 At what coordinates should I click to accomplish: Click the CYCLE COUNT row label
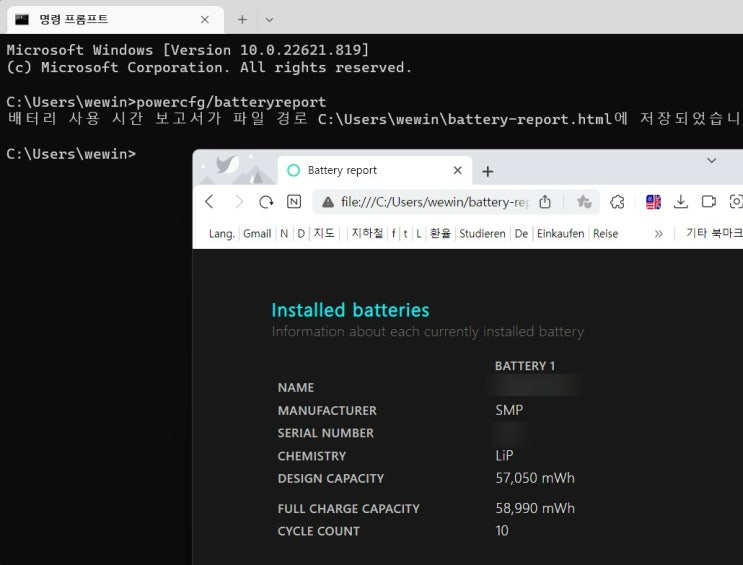(318, 531)
